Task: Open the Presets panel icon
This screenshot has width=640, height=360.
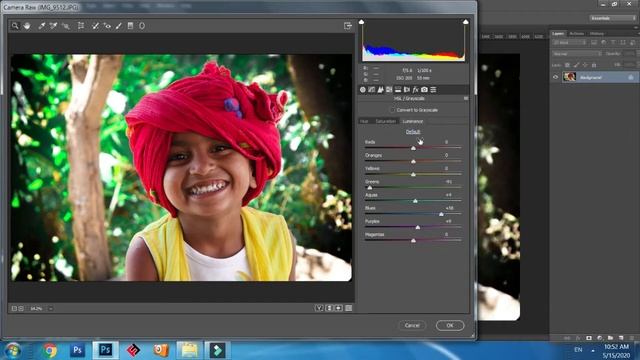Action: pos(433,89)
